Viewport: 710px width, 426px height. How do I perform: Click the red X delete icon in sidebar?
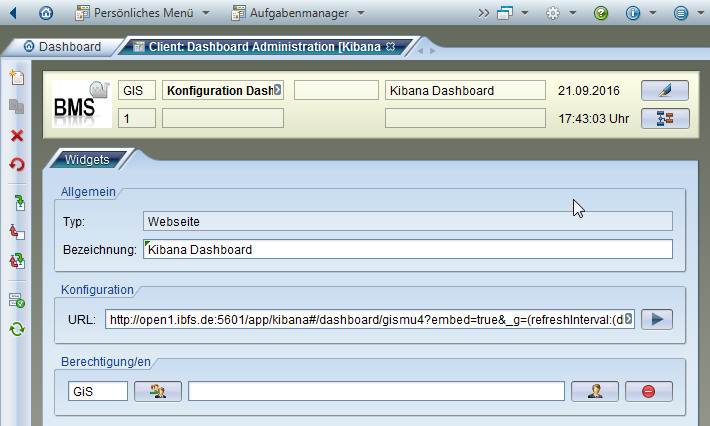(x=16, y=135)
